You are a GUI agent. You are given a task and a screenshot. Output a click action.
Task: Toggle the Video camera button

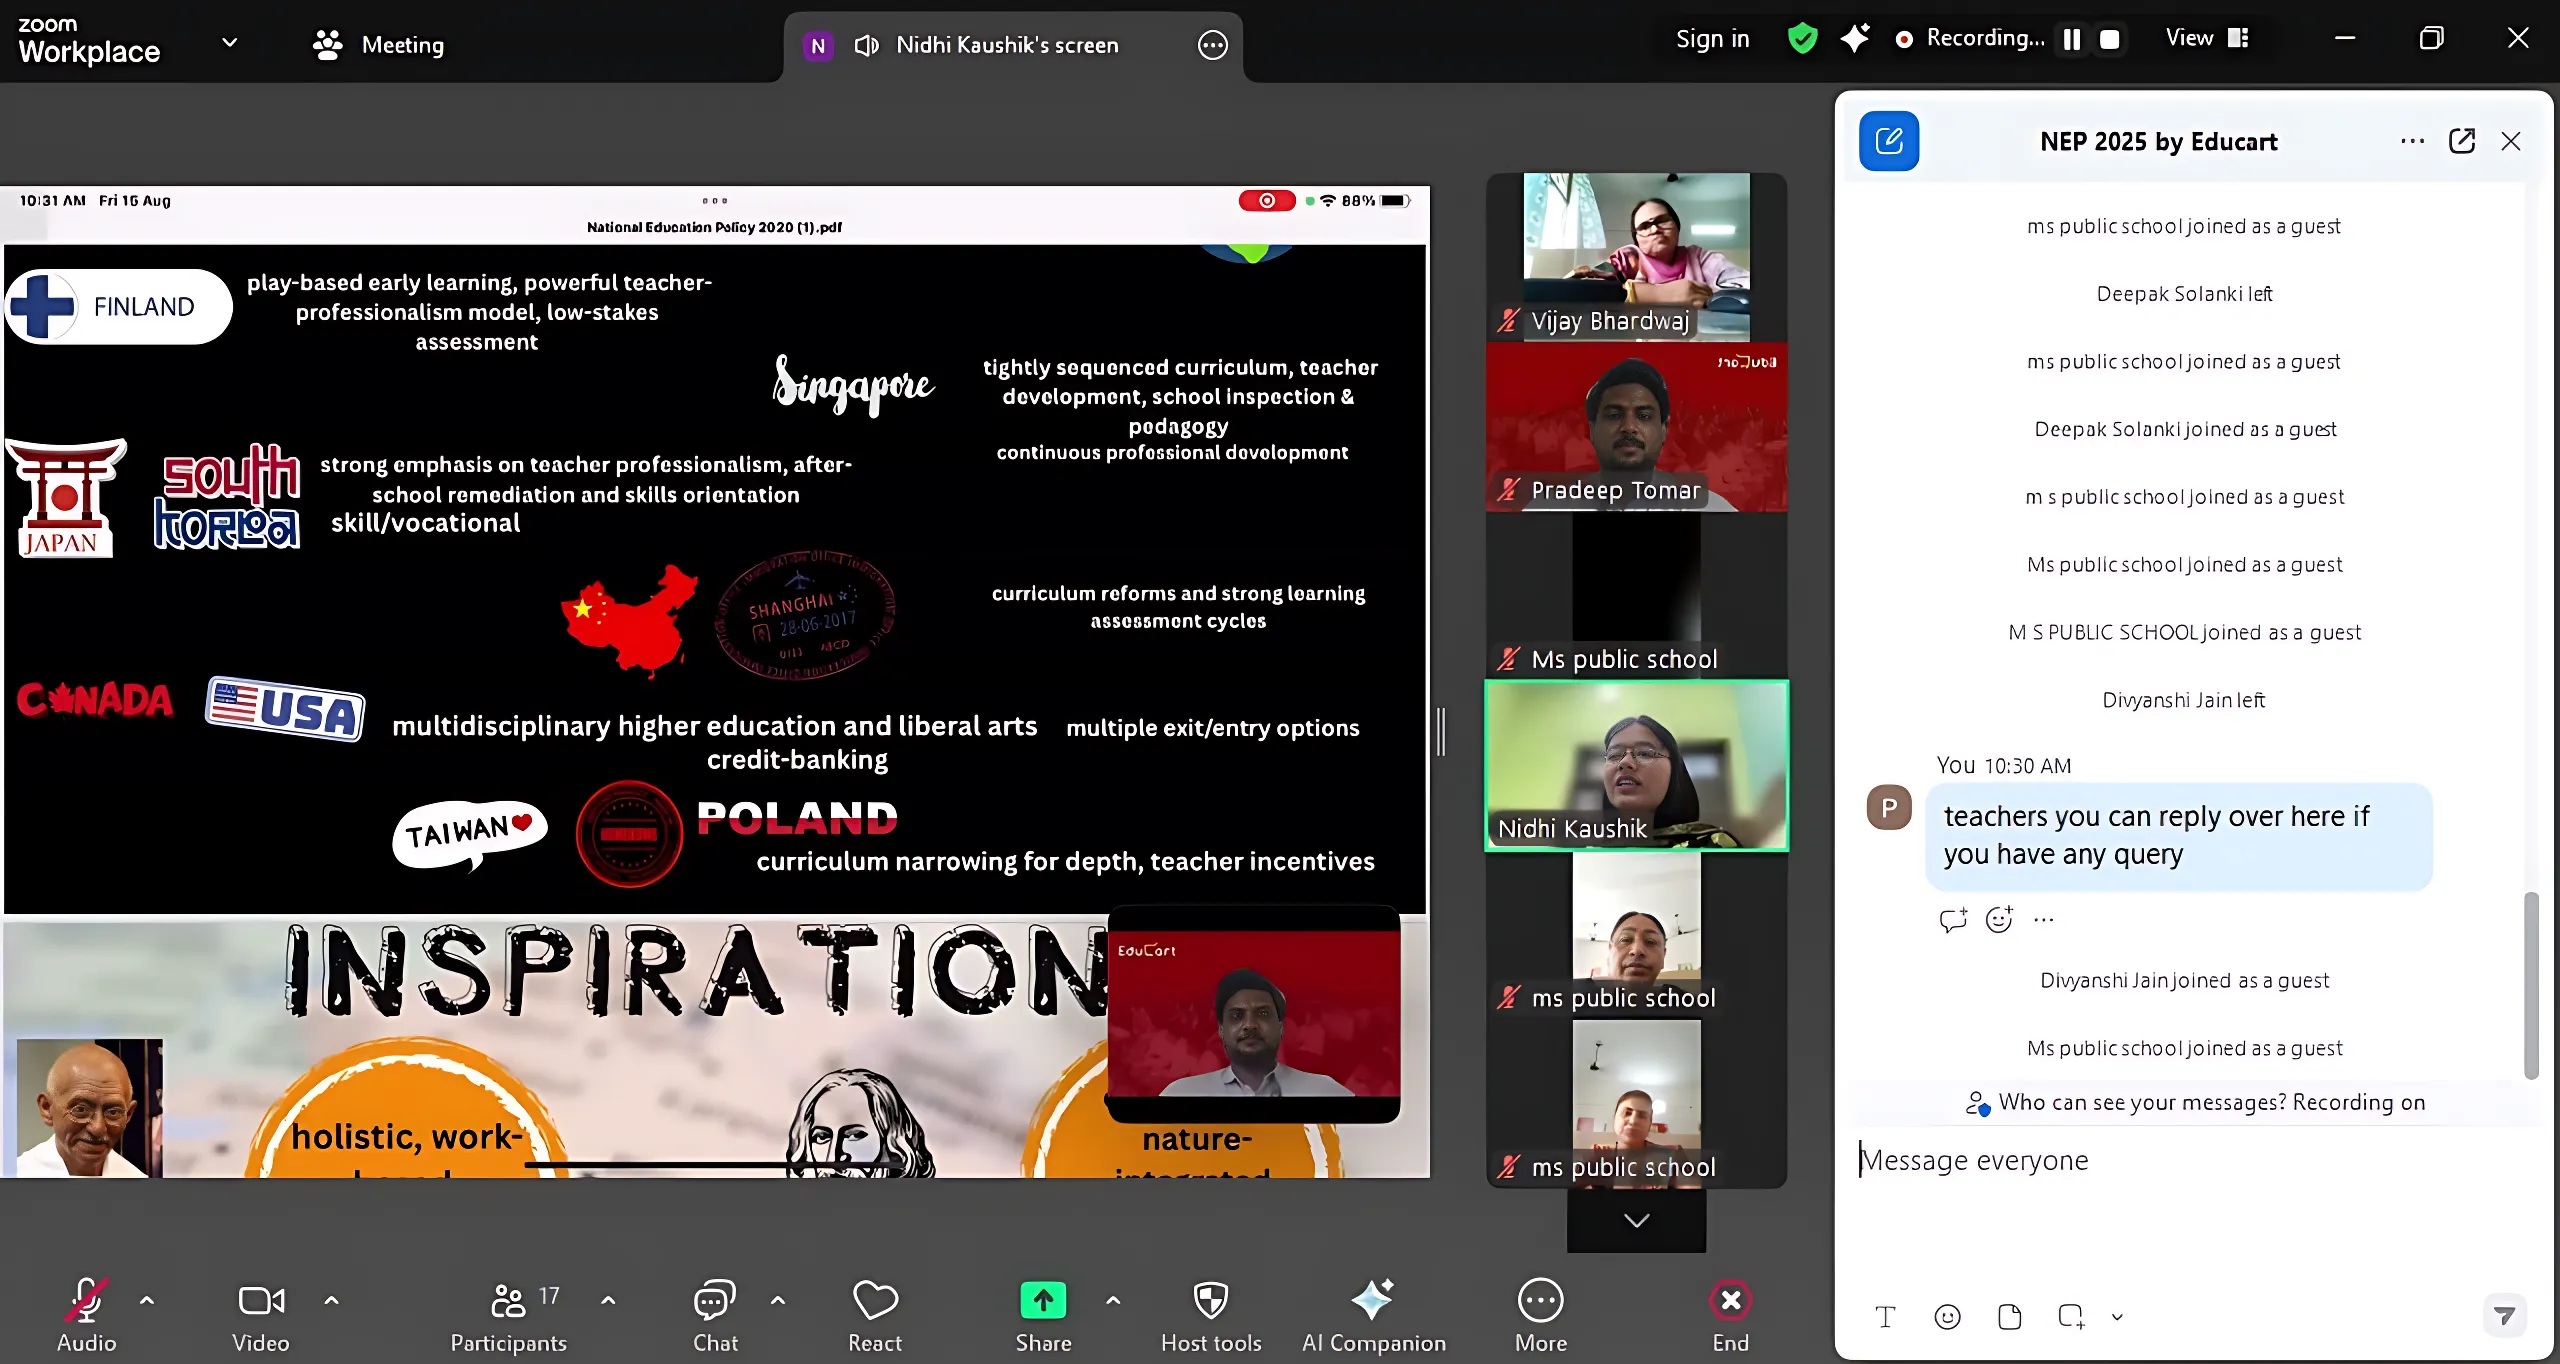click(261, 1300)
